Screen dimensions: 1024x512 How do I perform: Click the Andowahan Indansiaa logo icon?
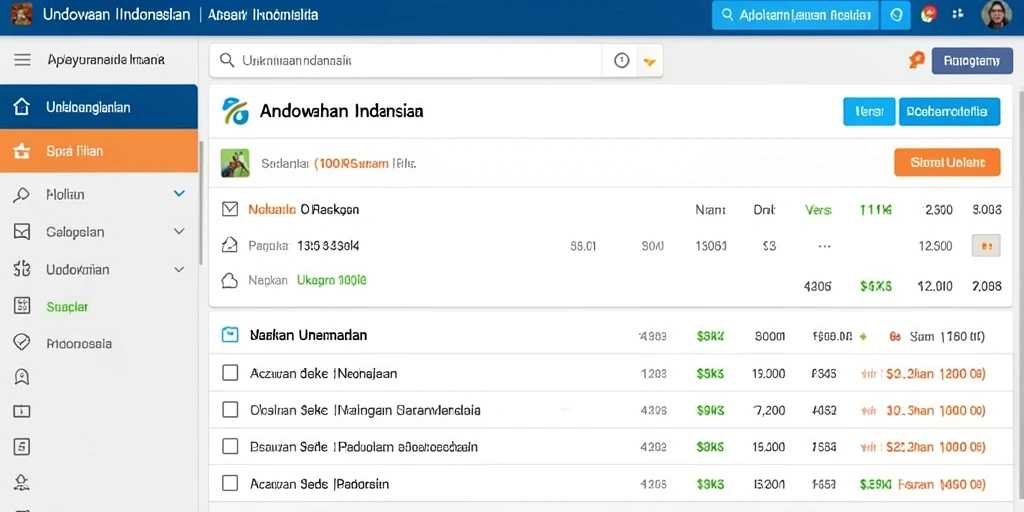coord(235,111)
